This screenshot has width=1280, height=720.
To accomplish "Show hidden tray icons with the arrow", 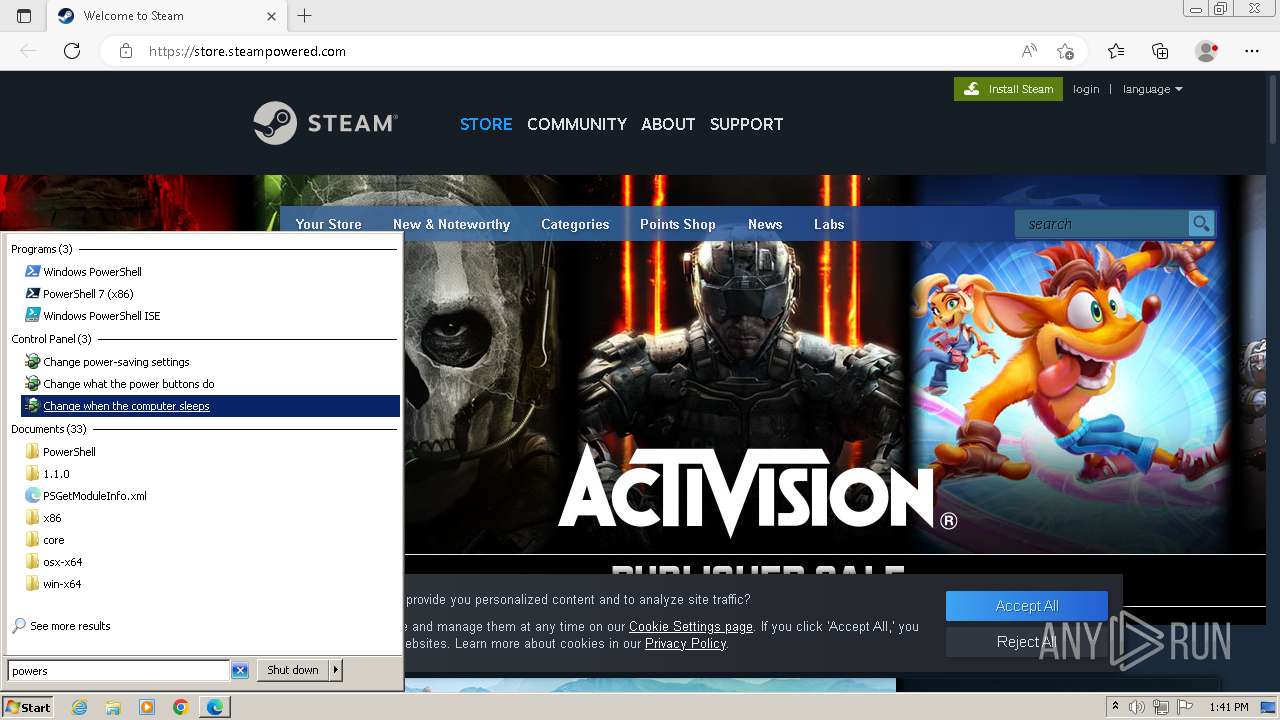I will coord(1115,707).
